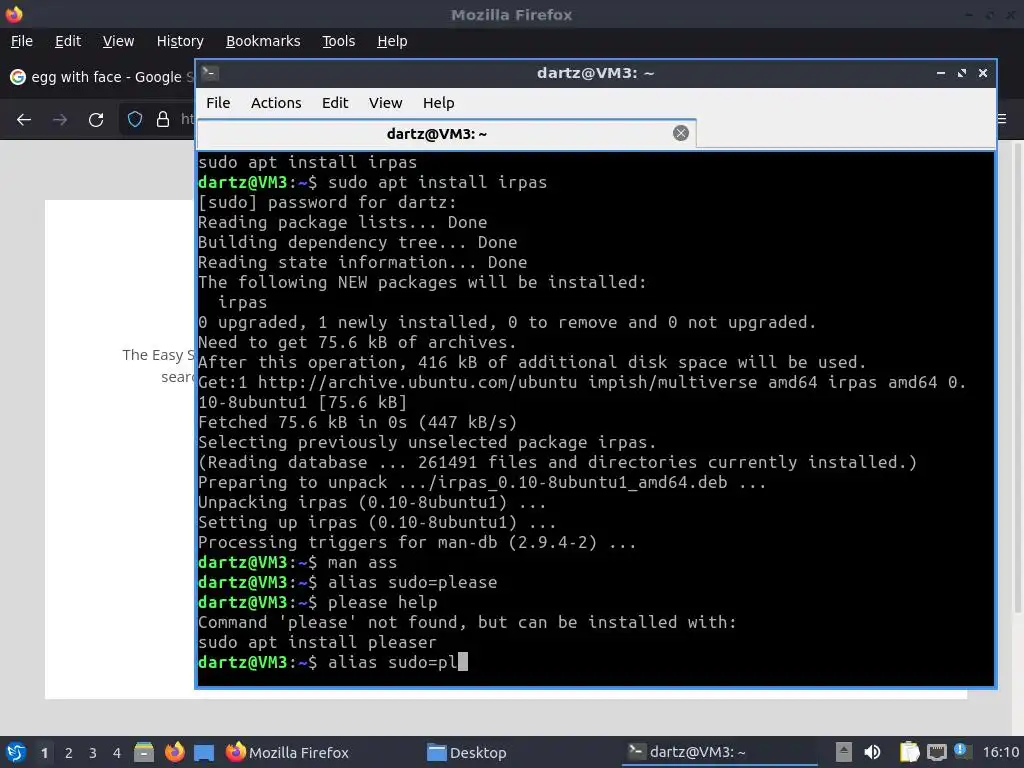Image resolution: width=1024 pixels, height=768 pixels.
Task: Select the 'egg with face - Google' browser tab
Action: tap(101, 77)
